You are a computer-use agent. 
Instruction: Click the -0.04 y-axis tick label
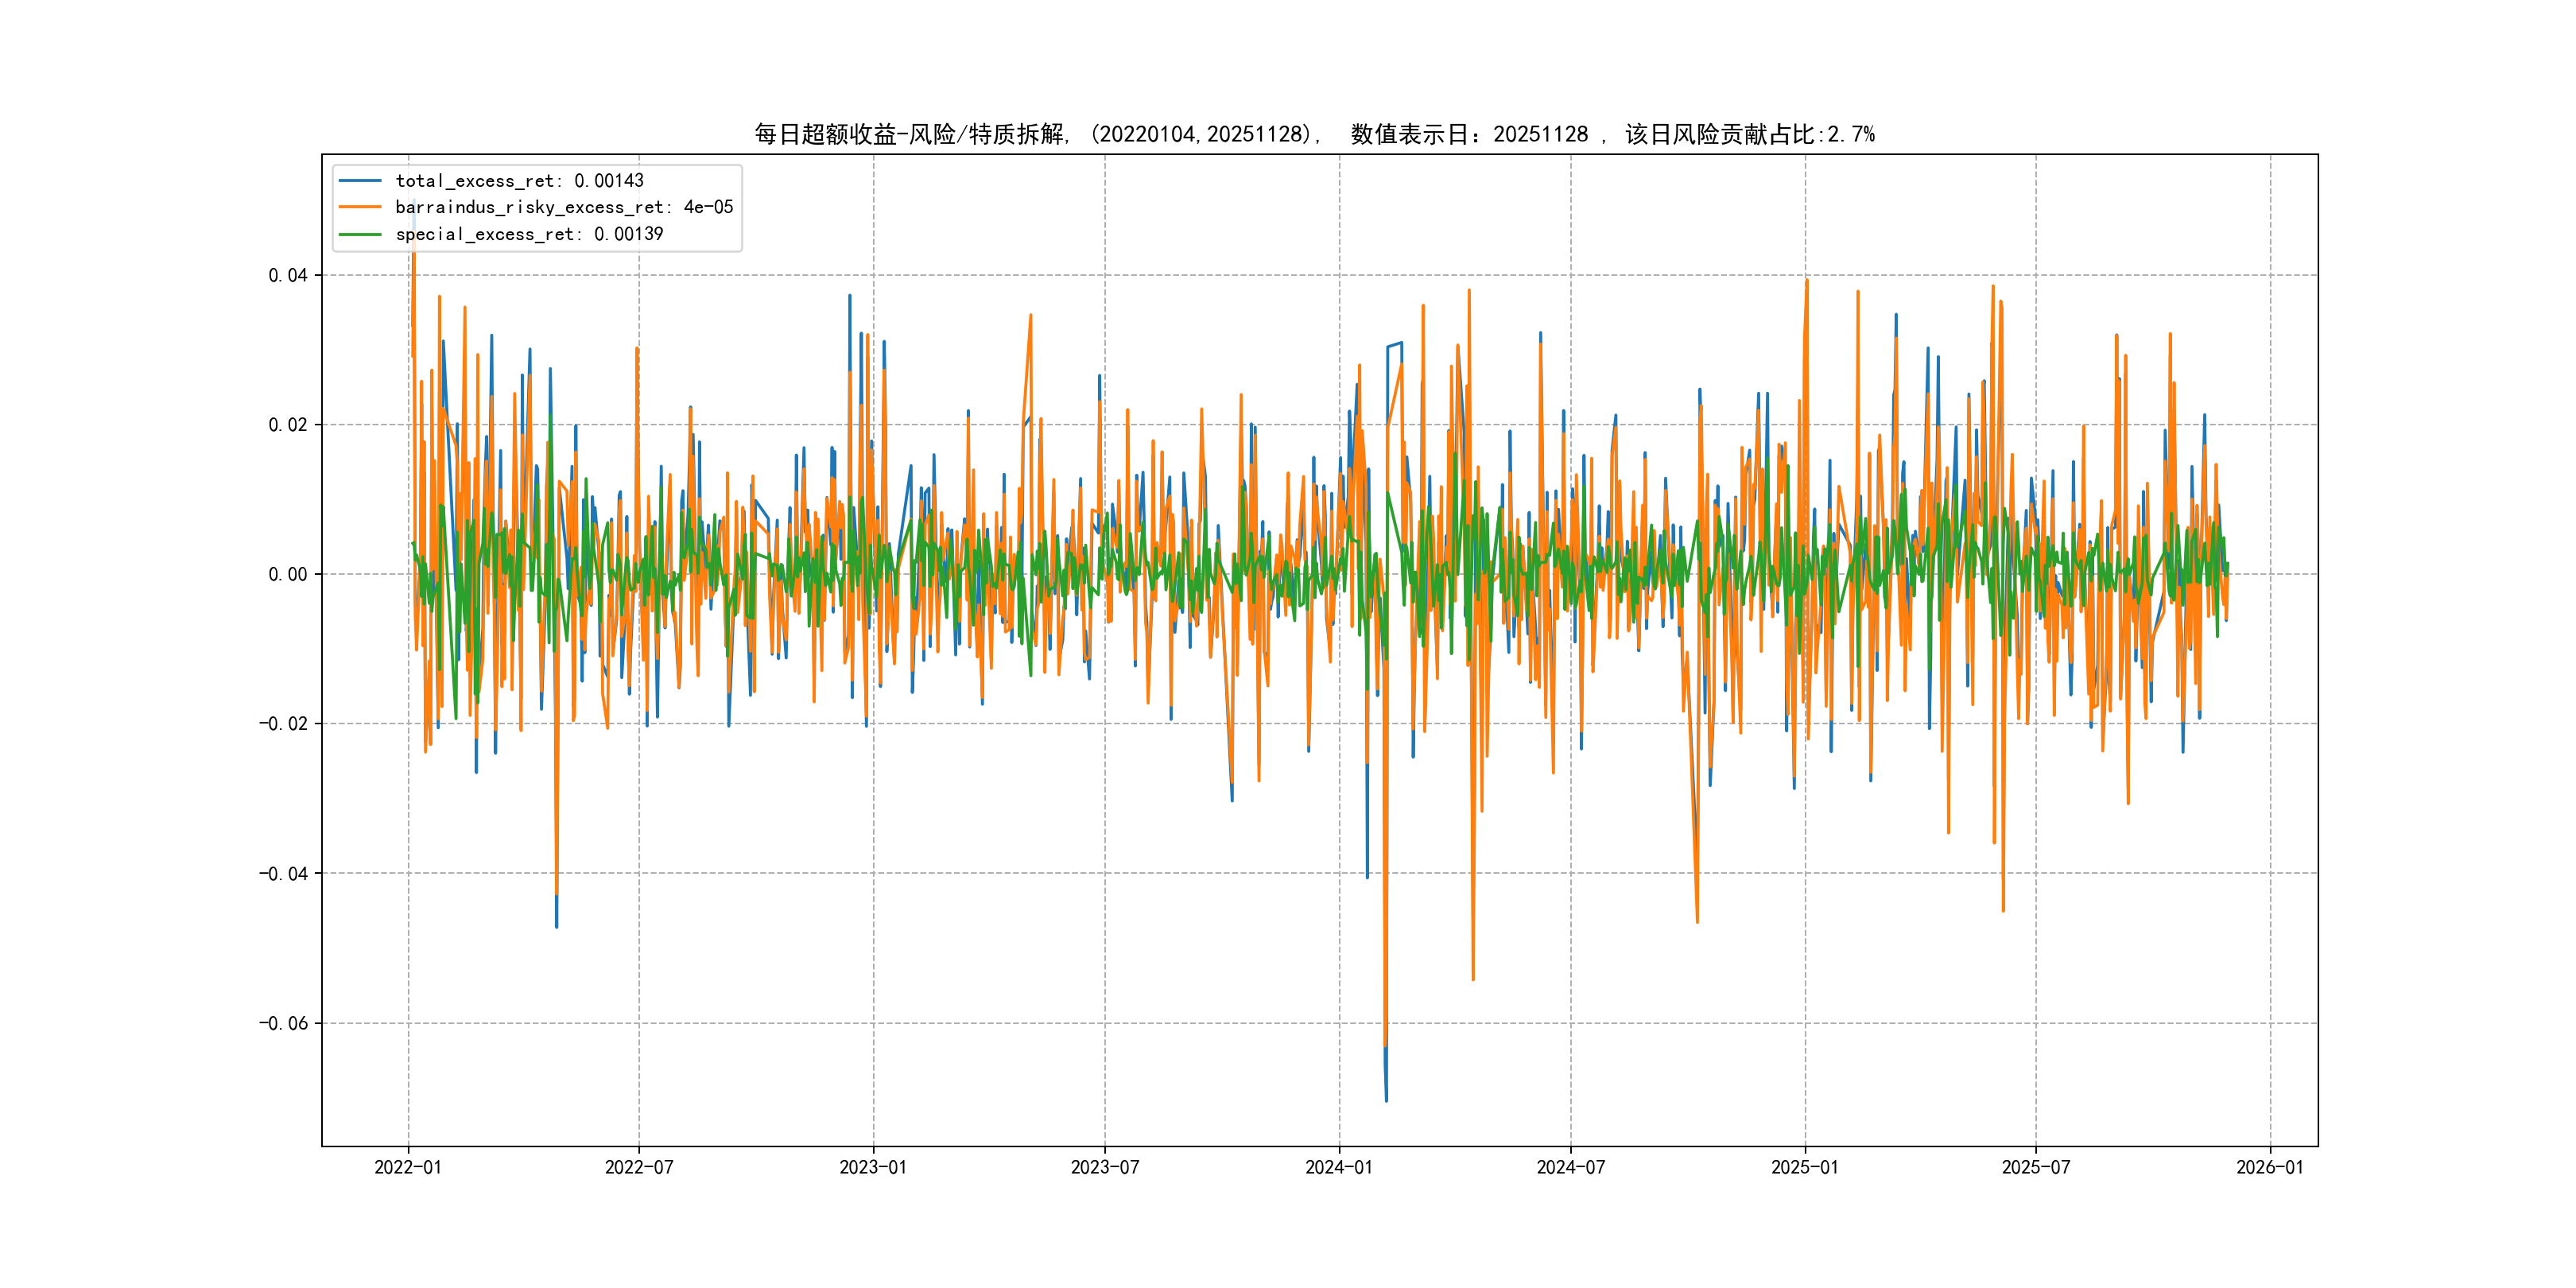coord(283,874)
